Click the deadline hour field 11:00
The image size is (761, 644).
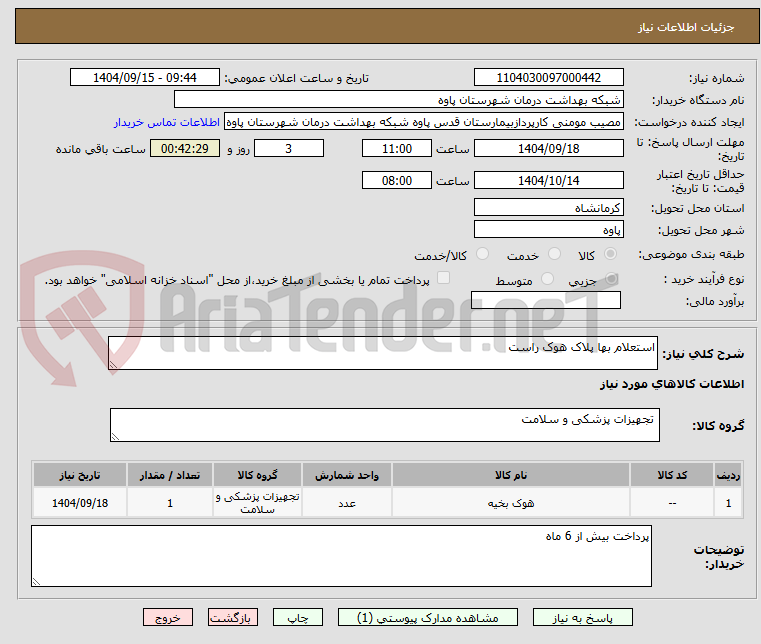(397, 149)
